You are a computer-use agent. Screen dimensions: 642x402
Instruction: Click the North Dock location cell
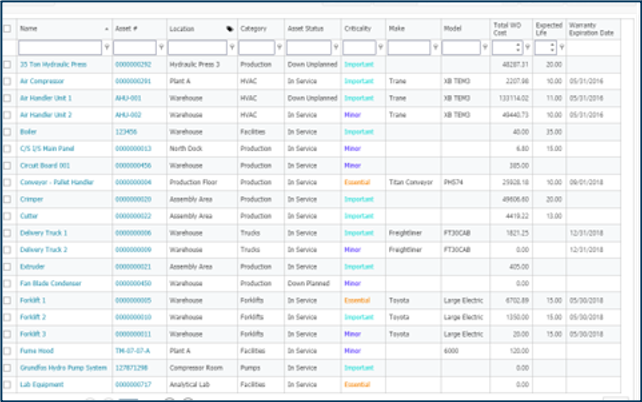[x=186, y=149]
